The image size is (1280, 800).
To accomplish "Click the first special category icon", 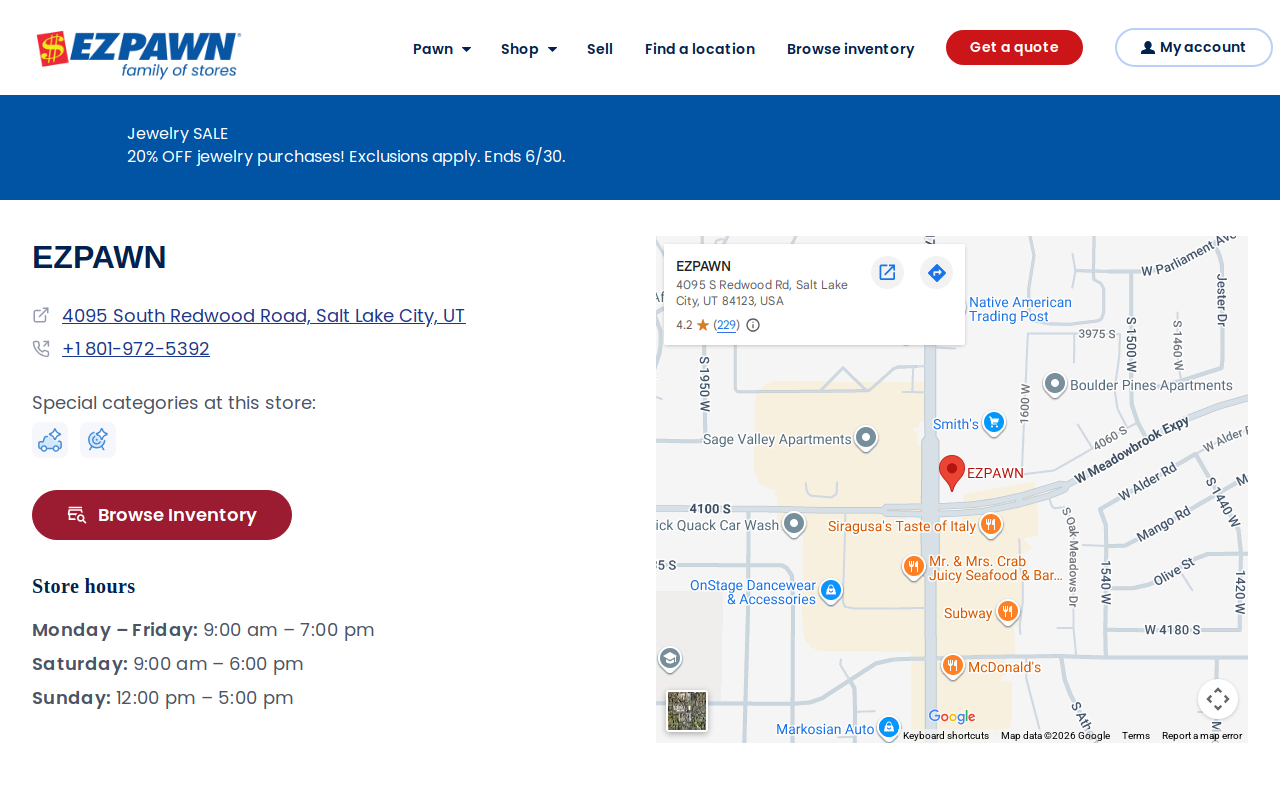I will [x=50, y=440].
